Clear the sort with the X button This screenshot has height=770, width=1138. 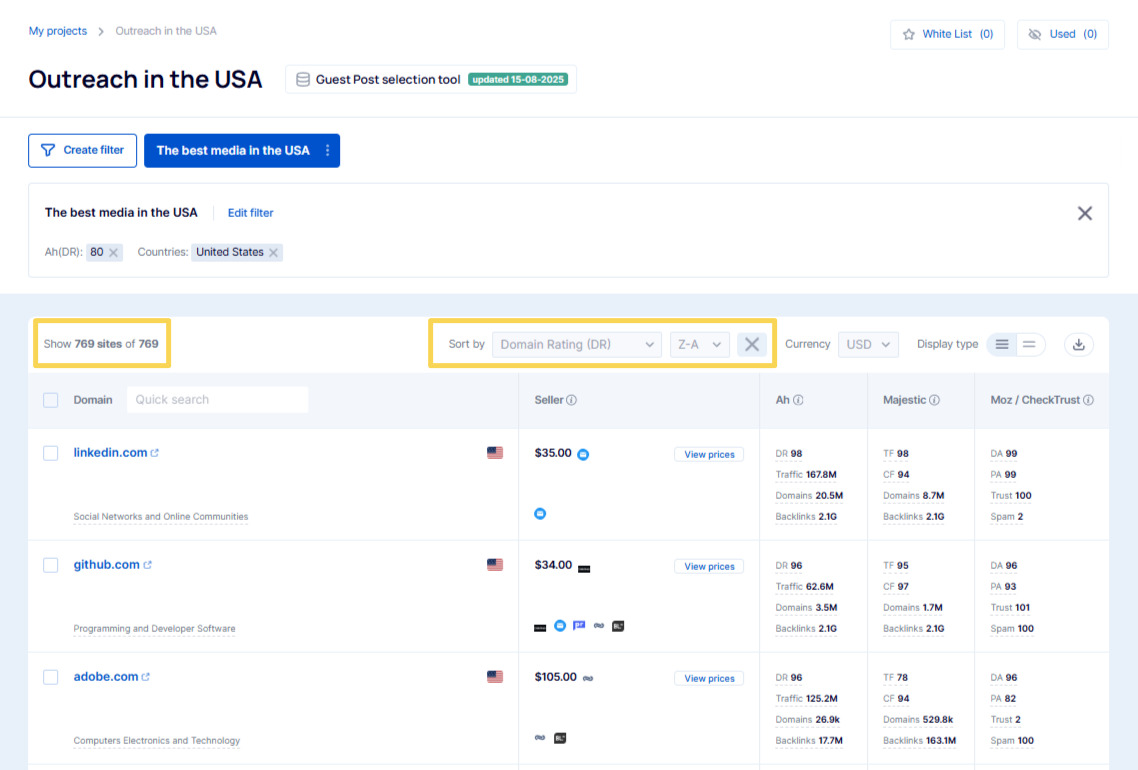(752, 344)
